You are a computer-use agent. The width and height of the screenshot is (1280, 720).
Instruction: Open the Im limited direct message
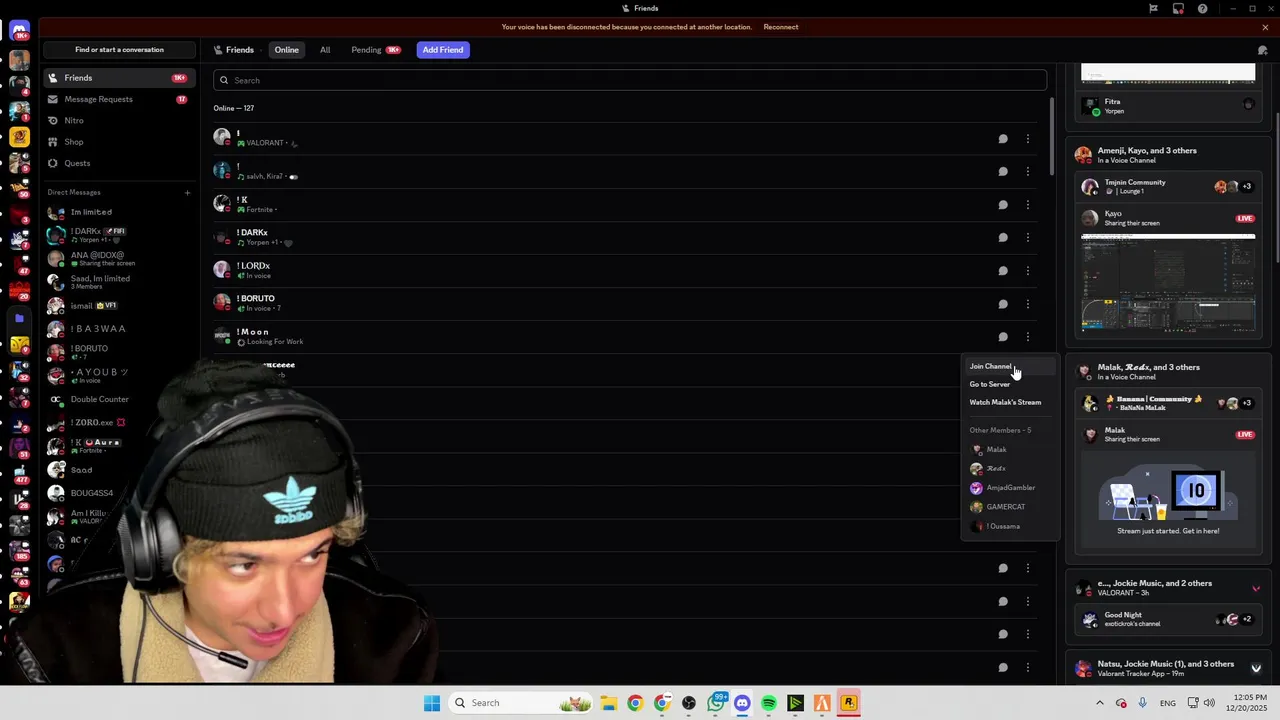tap(118, 212)
